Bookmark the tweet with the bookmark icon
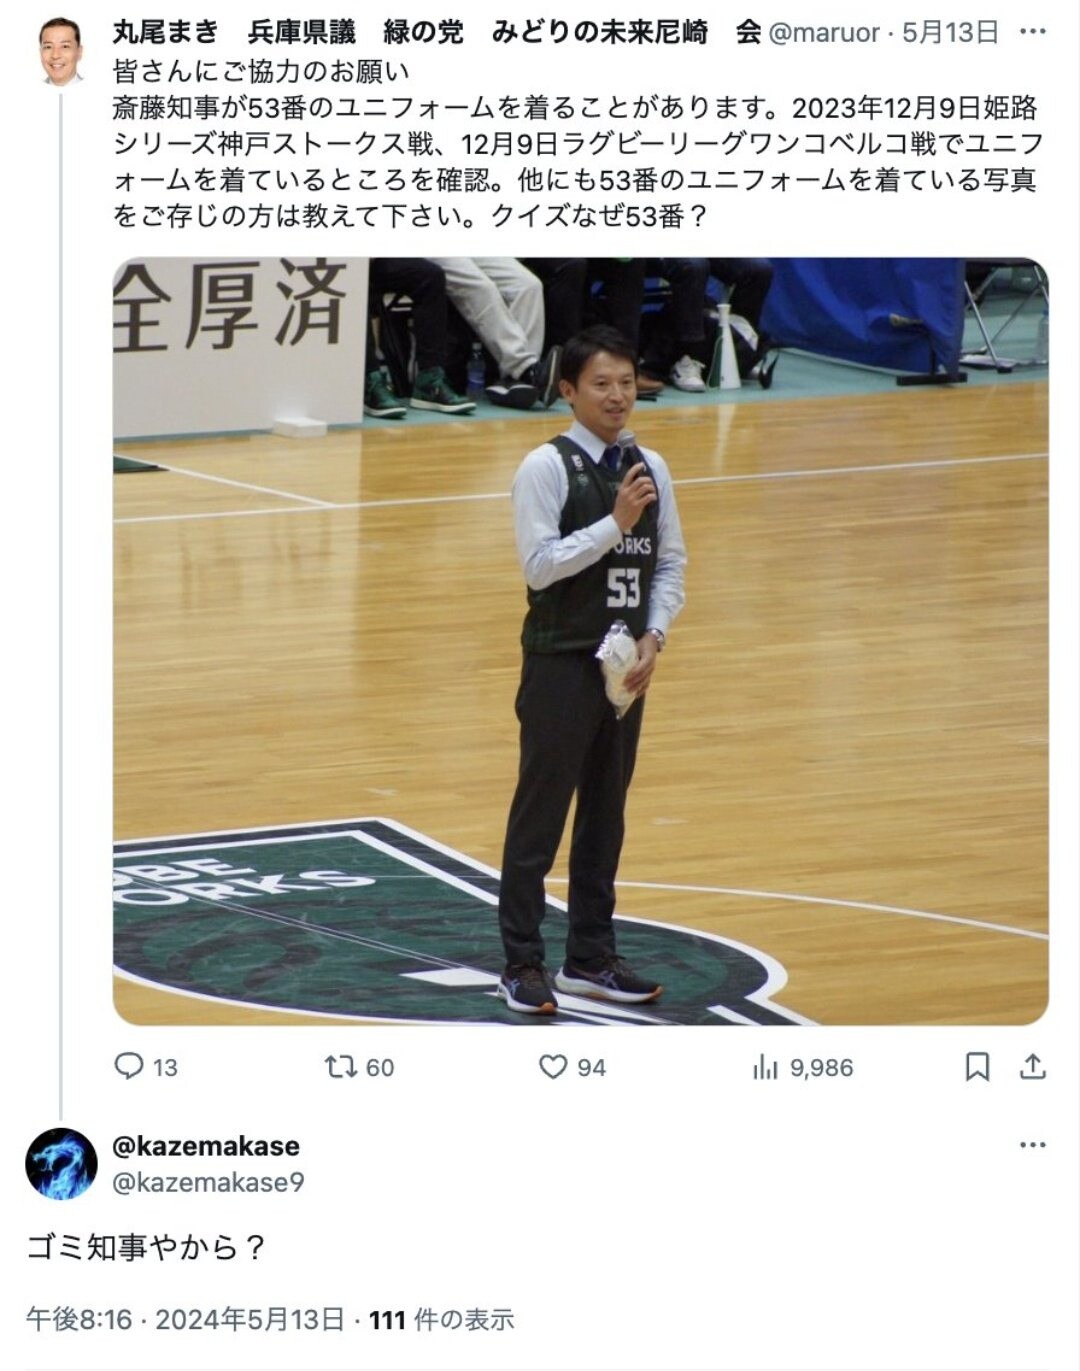This screenshot has width=1080, height=1371. point(977,1067)
